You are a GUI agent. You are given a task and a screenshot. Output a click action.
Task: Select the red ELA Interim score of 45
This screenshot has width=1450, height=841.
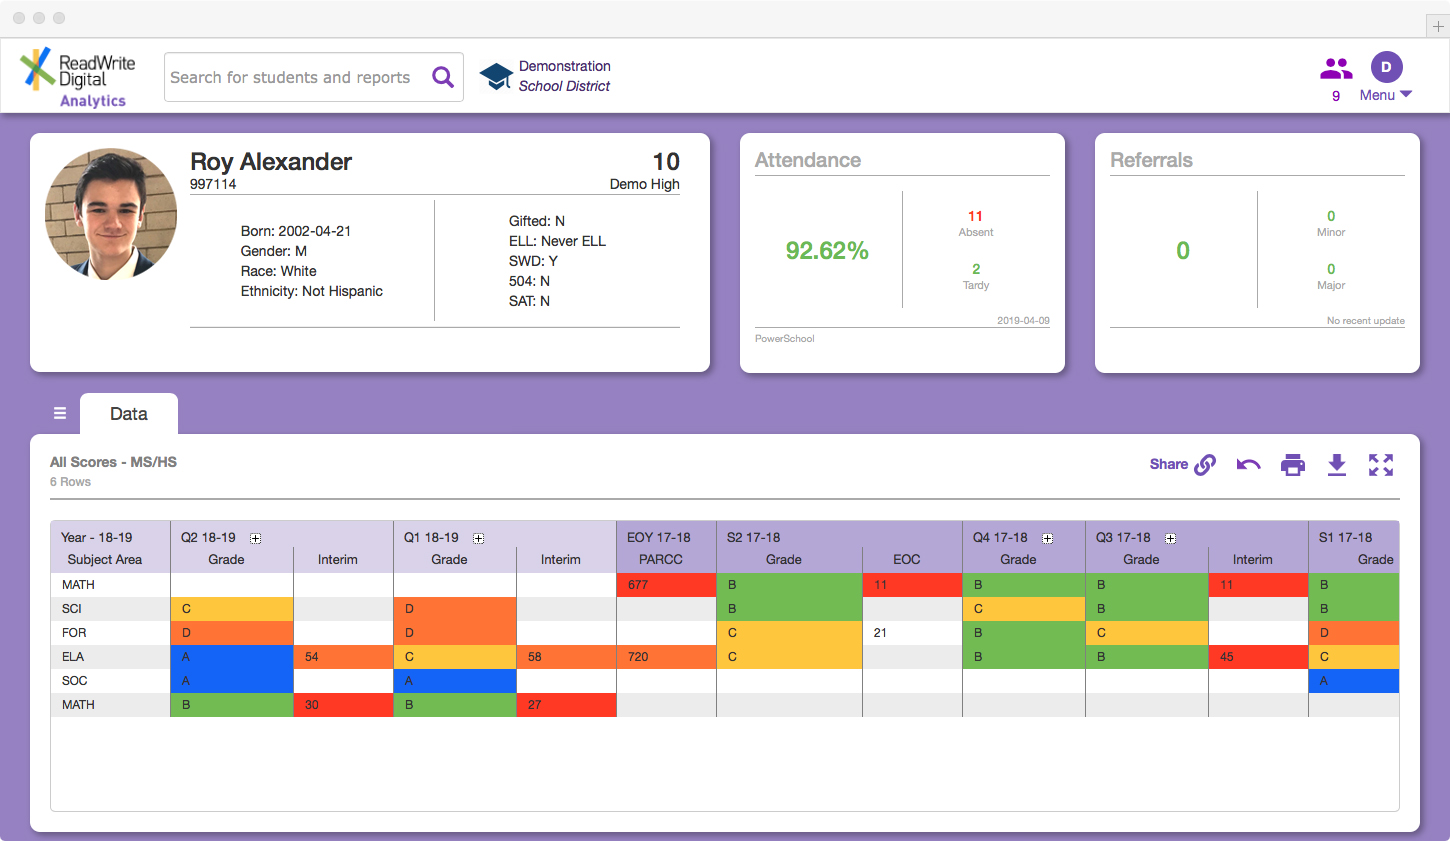[1258, 656]
